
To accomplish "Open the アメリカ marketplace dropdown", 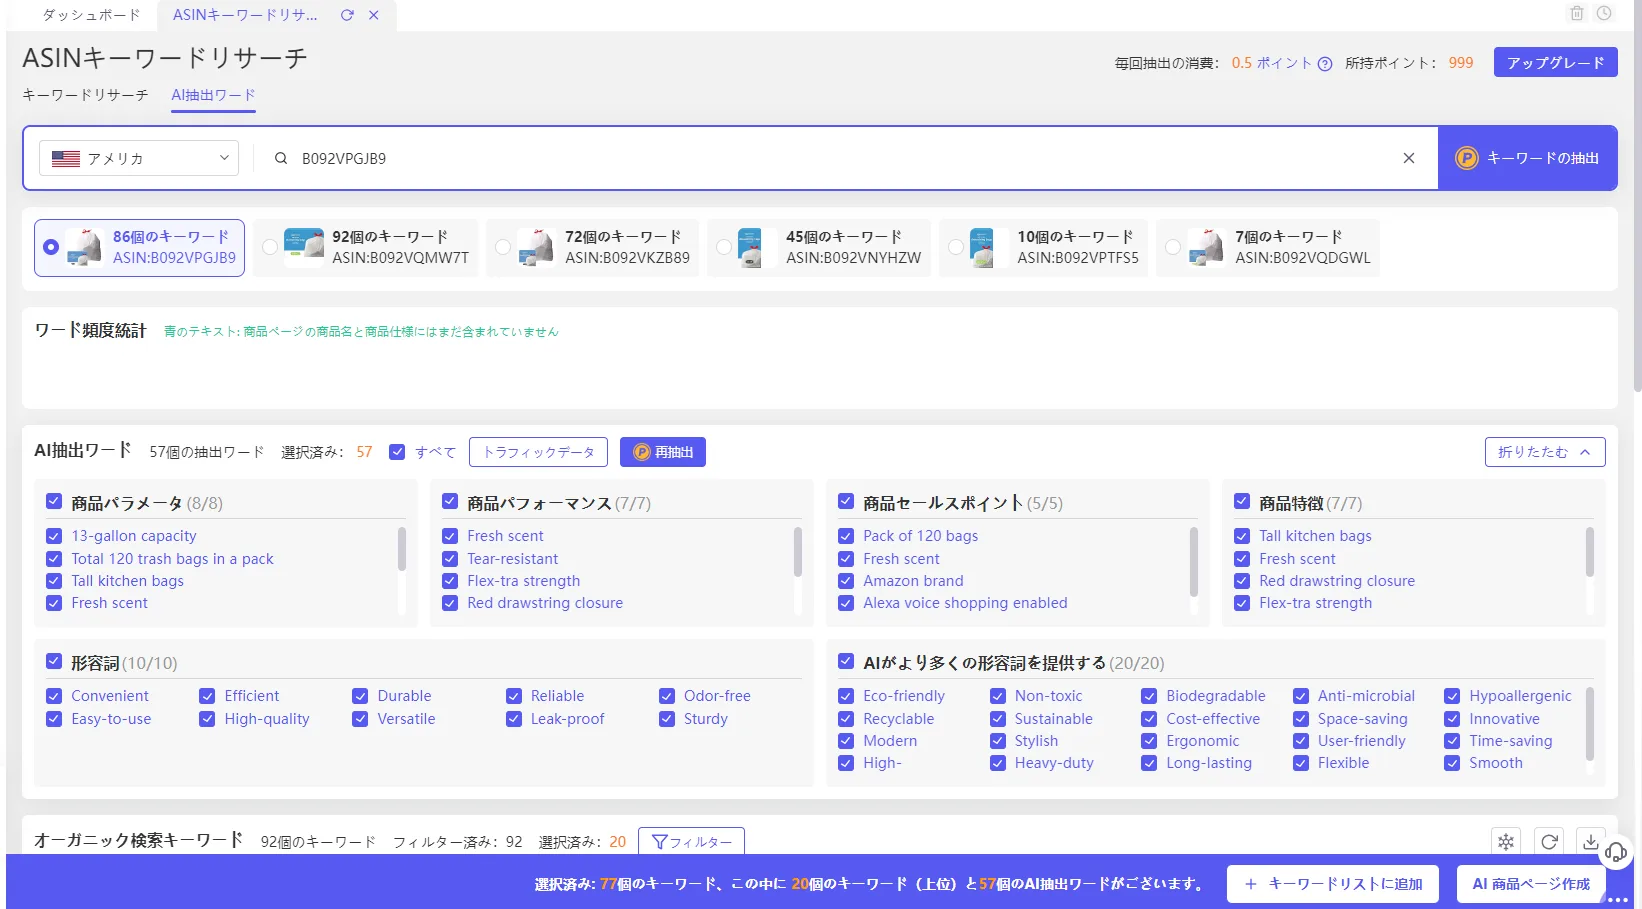I will point(139,158).
